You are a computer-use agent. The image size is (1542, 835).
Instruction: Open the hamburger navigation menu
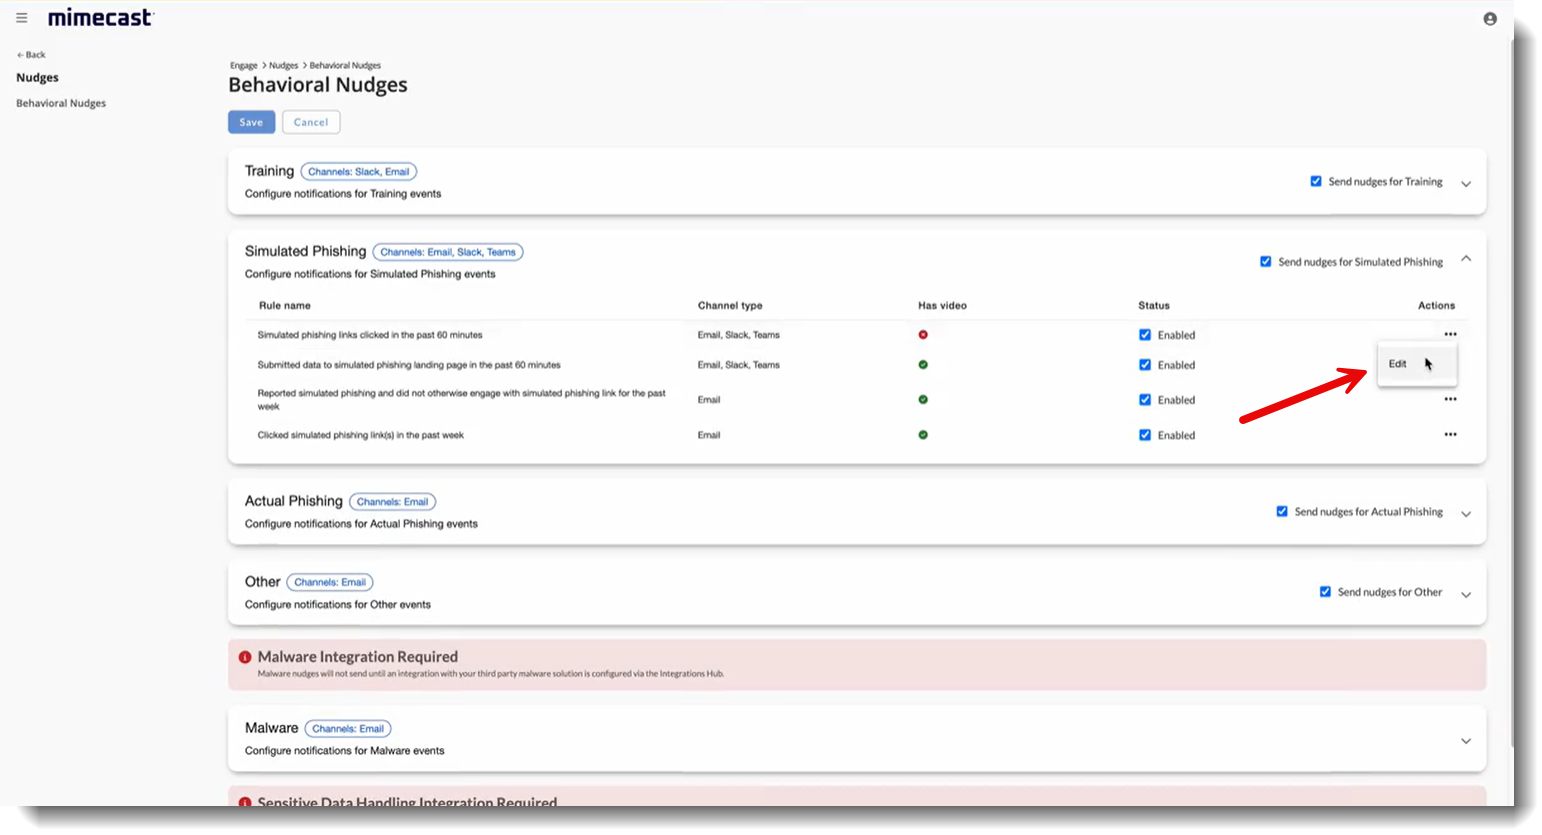21,17
